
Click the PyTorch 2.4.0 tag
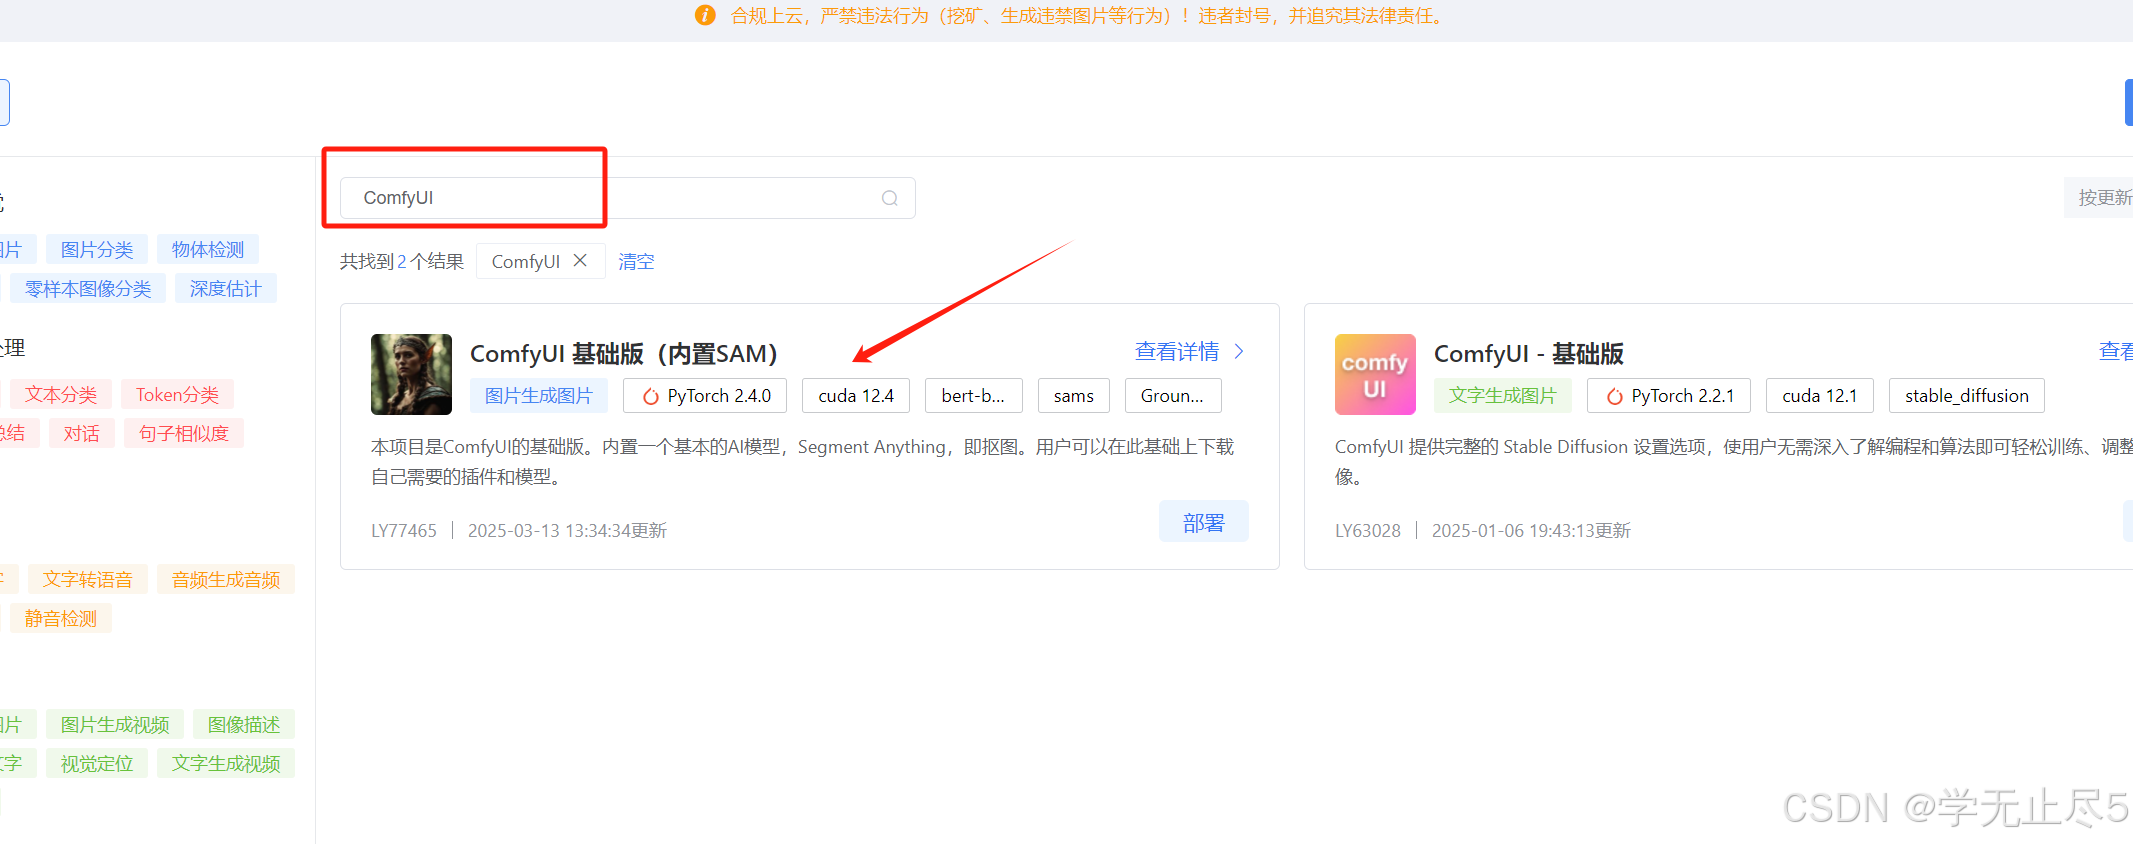point(705,396)
